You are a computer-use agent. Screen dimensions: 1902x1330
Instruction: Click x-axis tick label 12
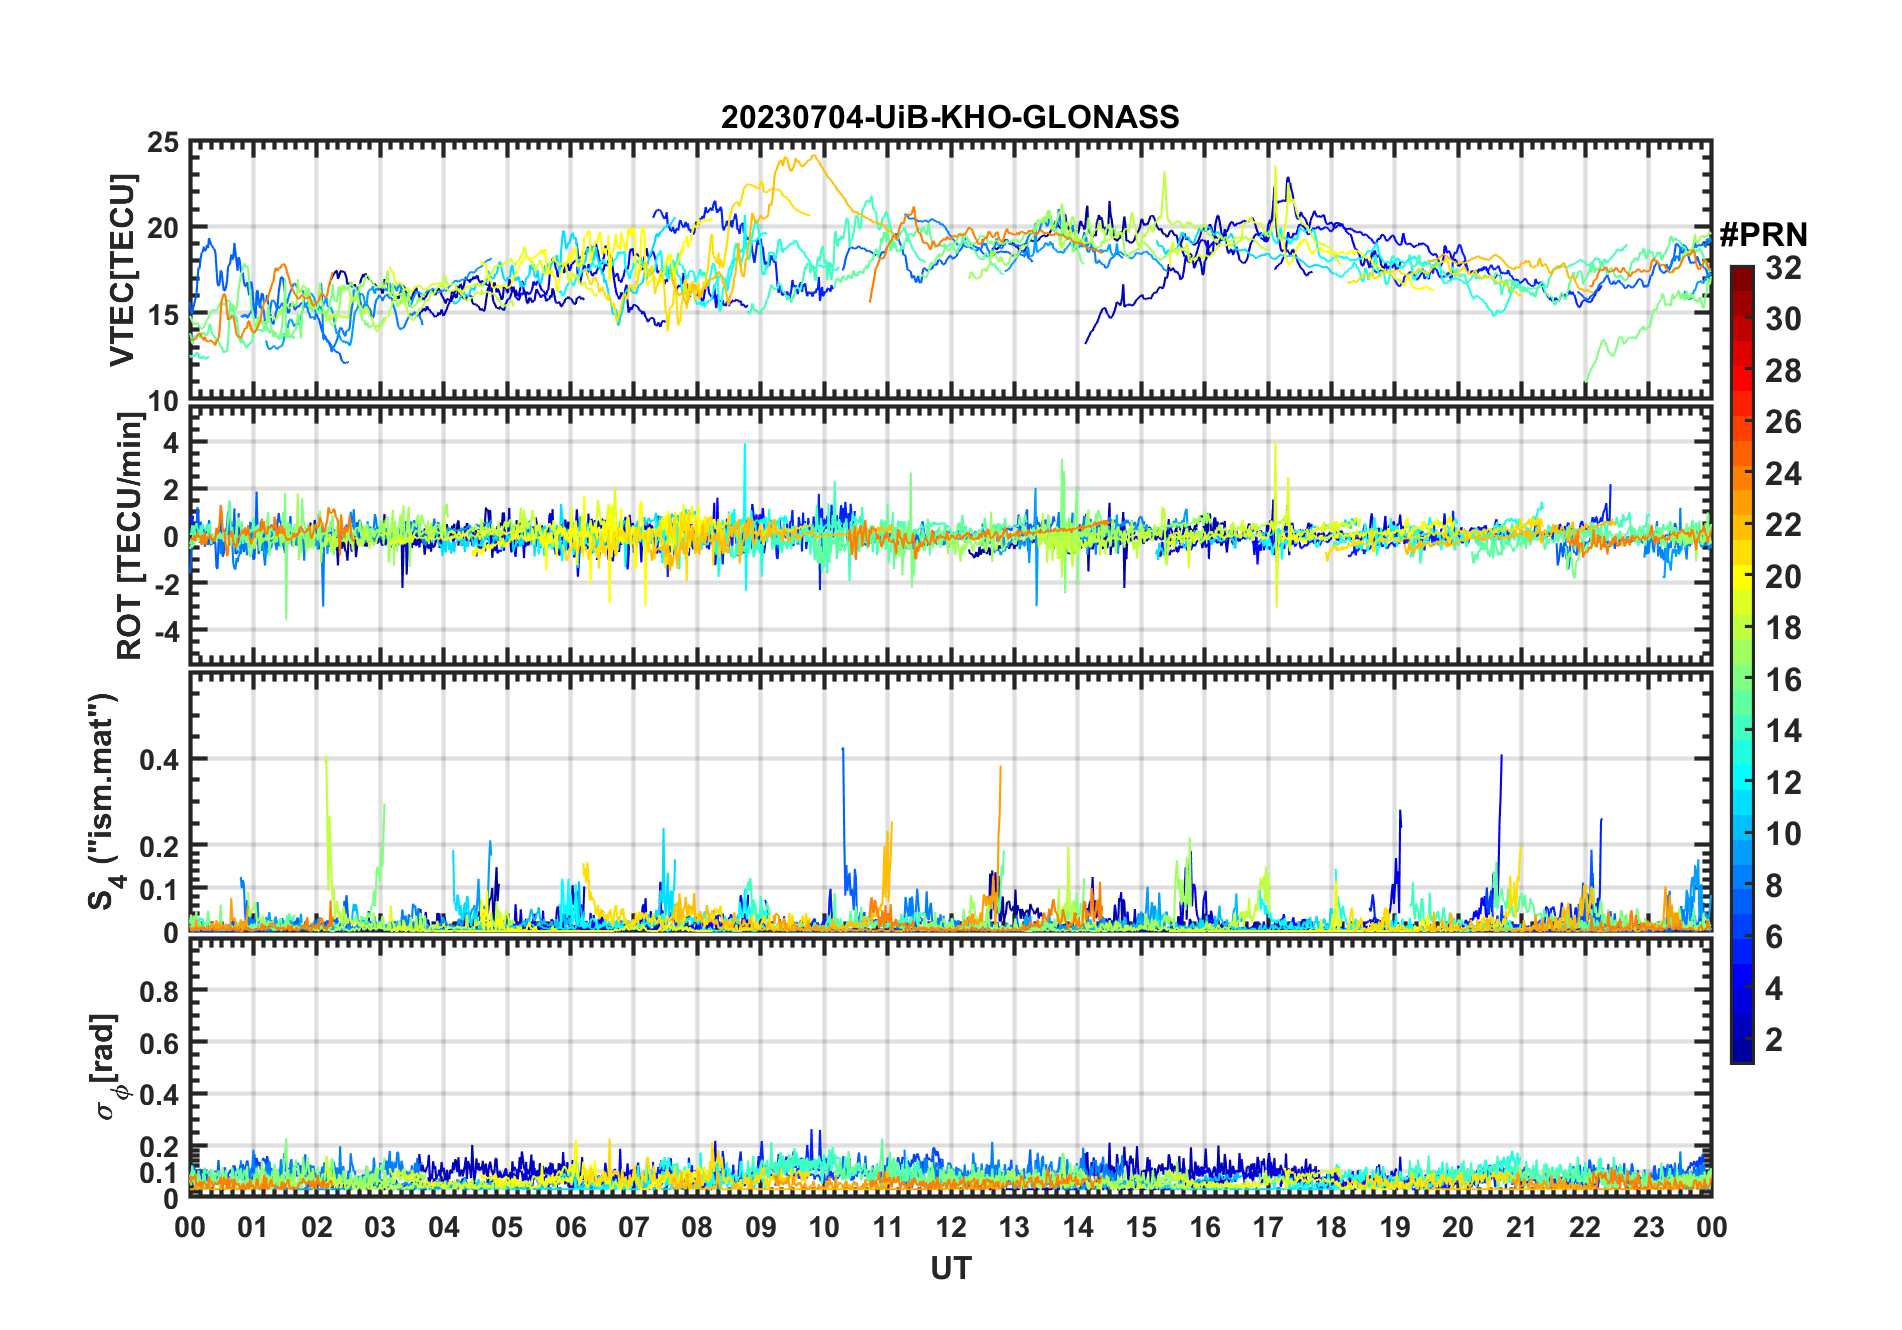tap(950, 1227)
